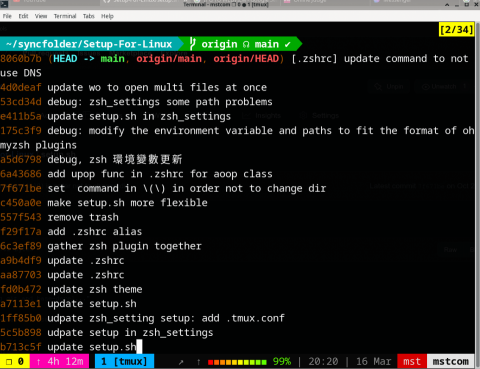This screenshot has width=480, height=369.
Task: Click the red mst user segment
Action: 412,361
